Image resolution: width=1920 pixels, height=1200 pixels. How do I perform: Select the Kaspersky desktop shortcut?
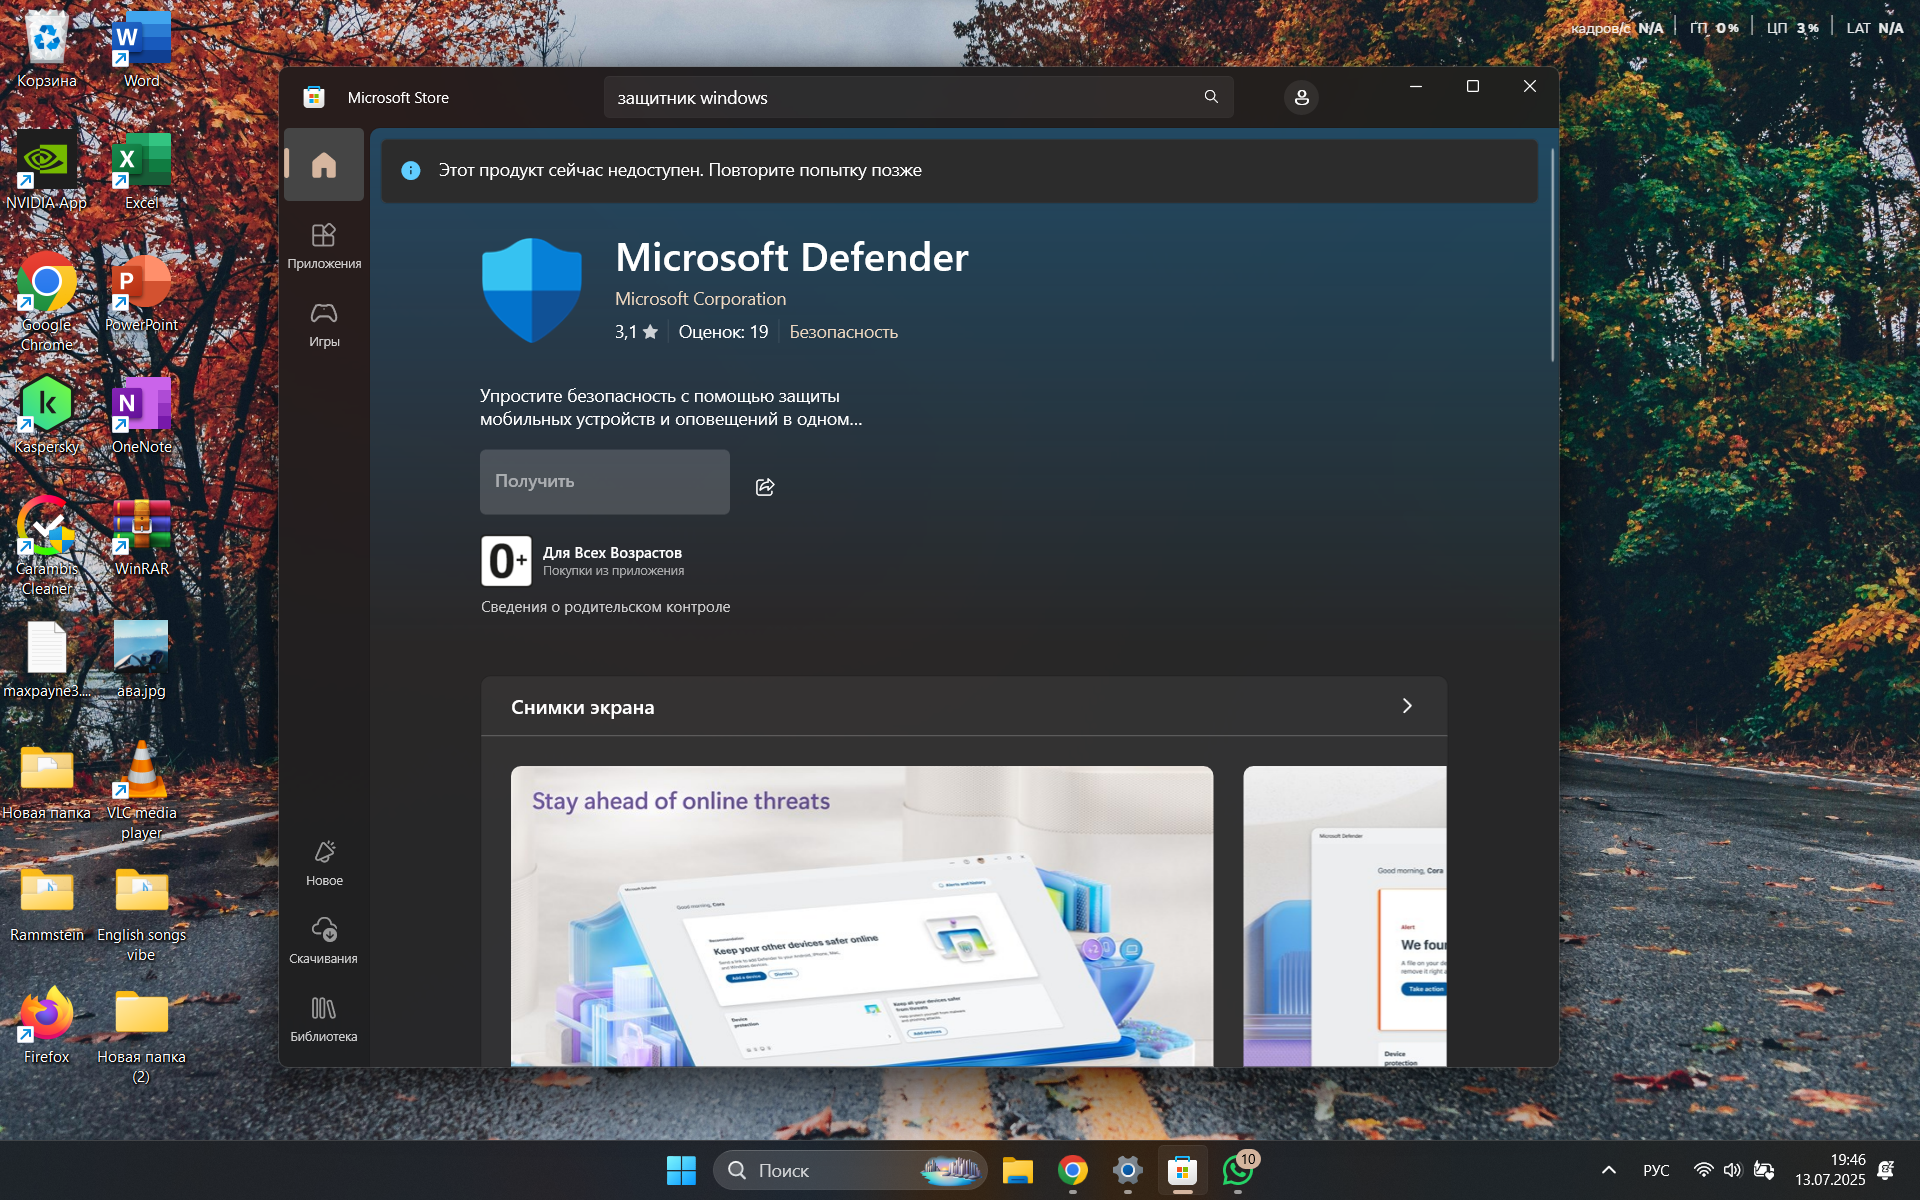tap(46, 416)
